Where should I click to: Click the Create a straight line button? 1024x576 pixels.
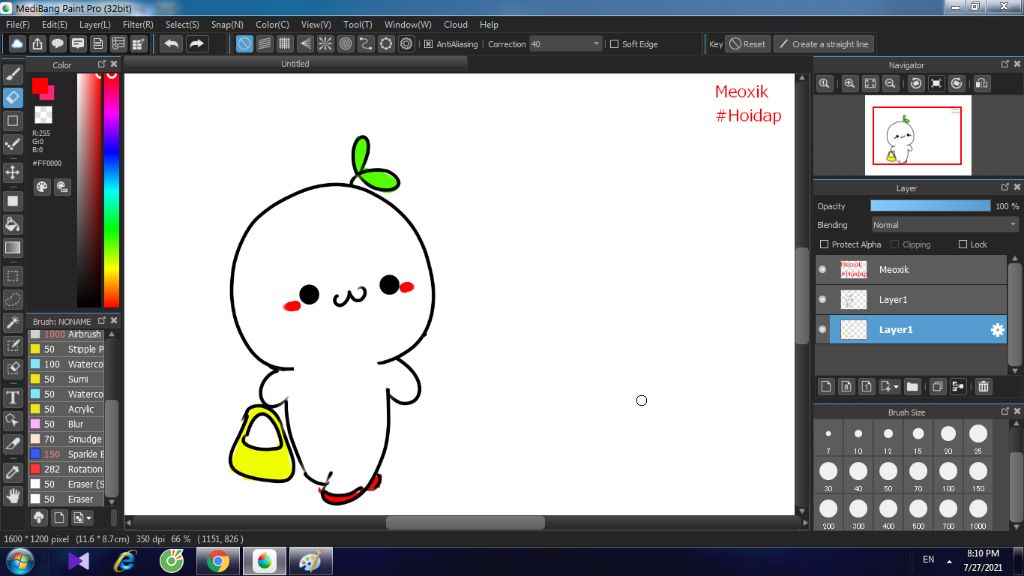823,44
